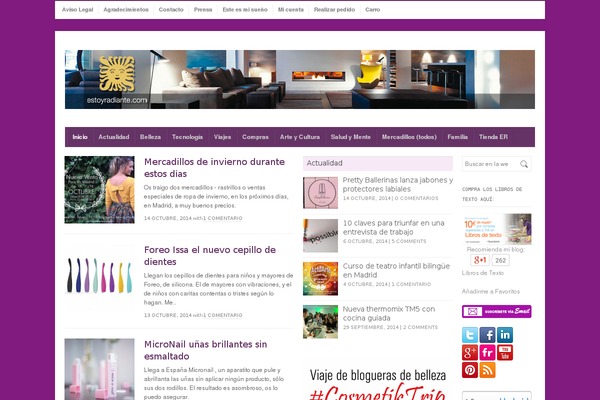The image size is (600, 400).
Task: Select Arte y Cultura in navigation
Action: point(300,137)
